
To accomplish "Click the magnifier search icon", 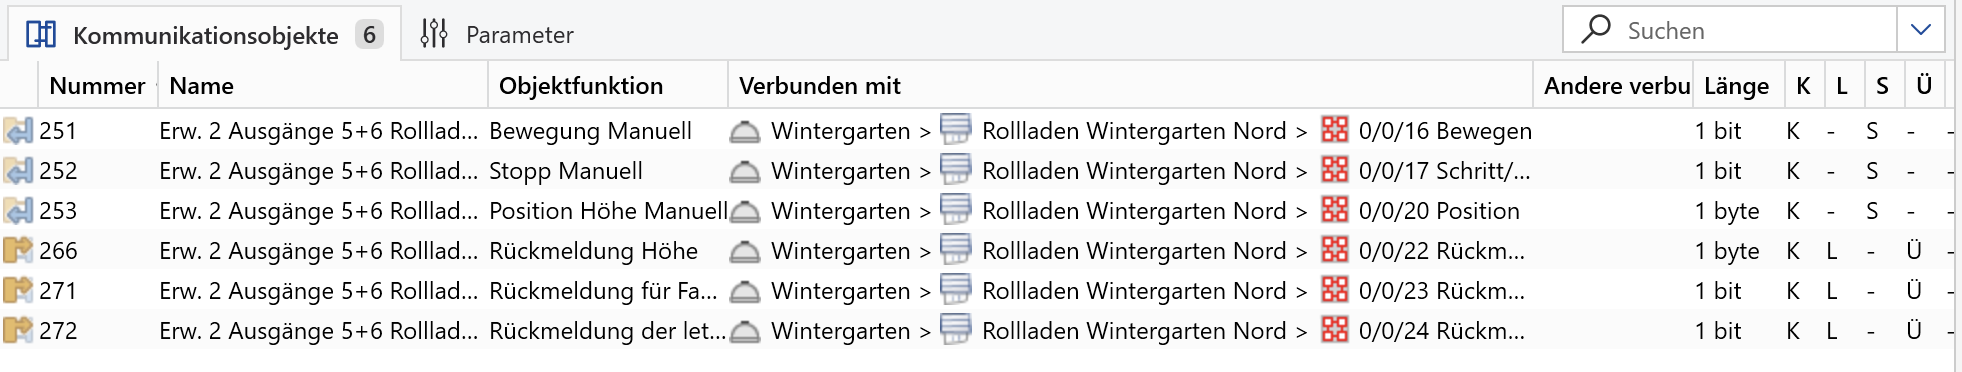I will tap(1596, 29).
